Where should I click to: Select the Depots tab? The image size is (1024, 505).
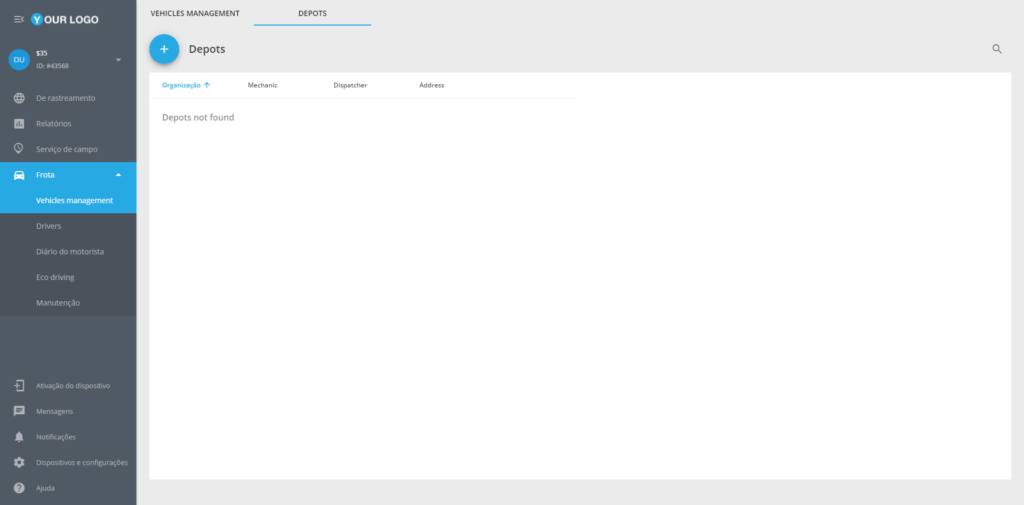pos(312,13)
